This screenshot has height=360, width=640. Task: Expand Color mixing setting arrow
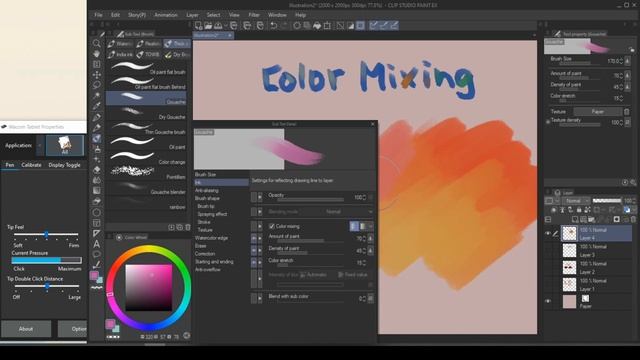coord(260,226)
